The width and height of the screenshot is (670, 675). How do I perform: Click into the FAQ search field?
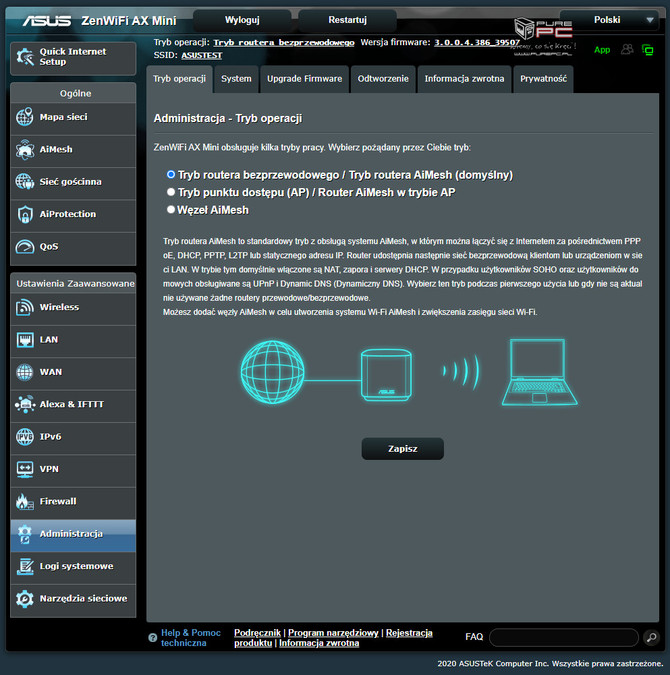(x=564, y=638)
